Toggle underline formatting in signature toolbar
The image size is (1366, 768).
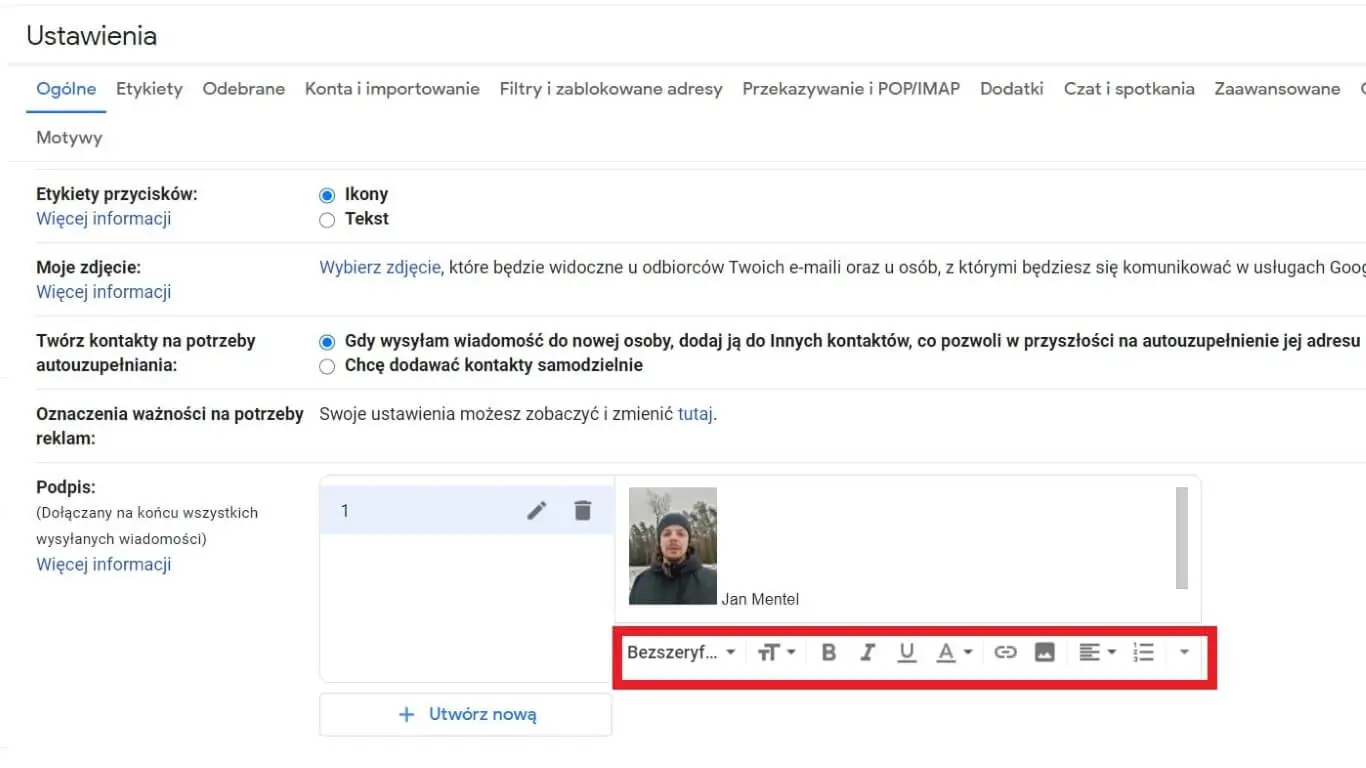906,653
